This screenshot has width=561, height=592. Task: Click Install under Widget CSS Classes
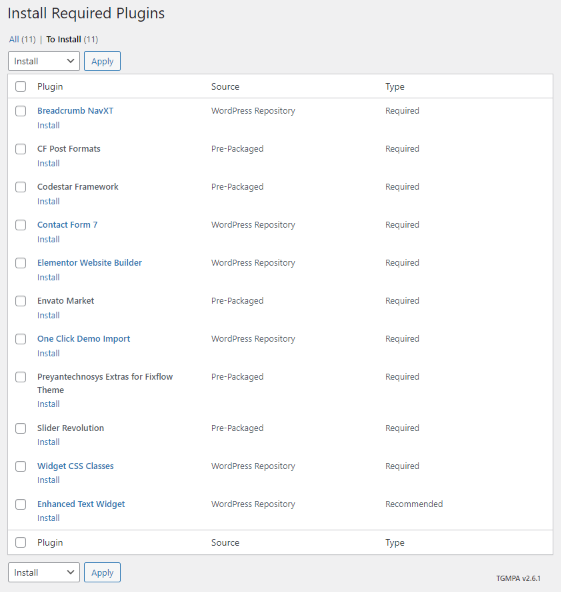(48, 480)
